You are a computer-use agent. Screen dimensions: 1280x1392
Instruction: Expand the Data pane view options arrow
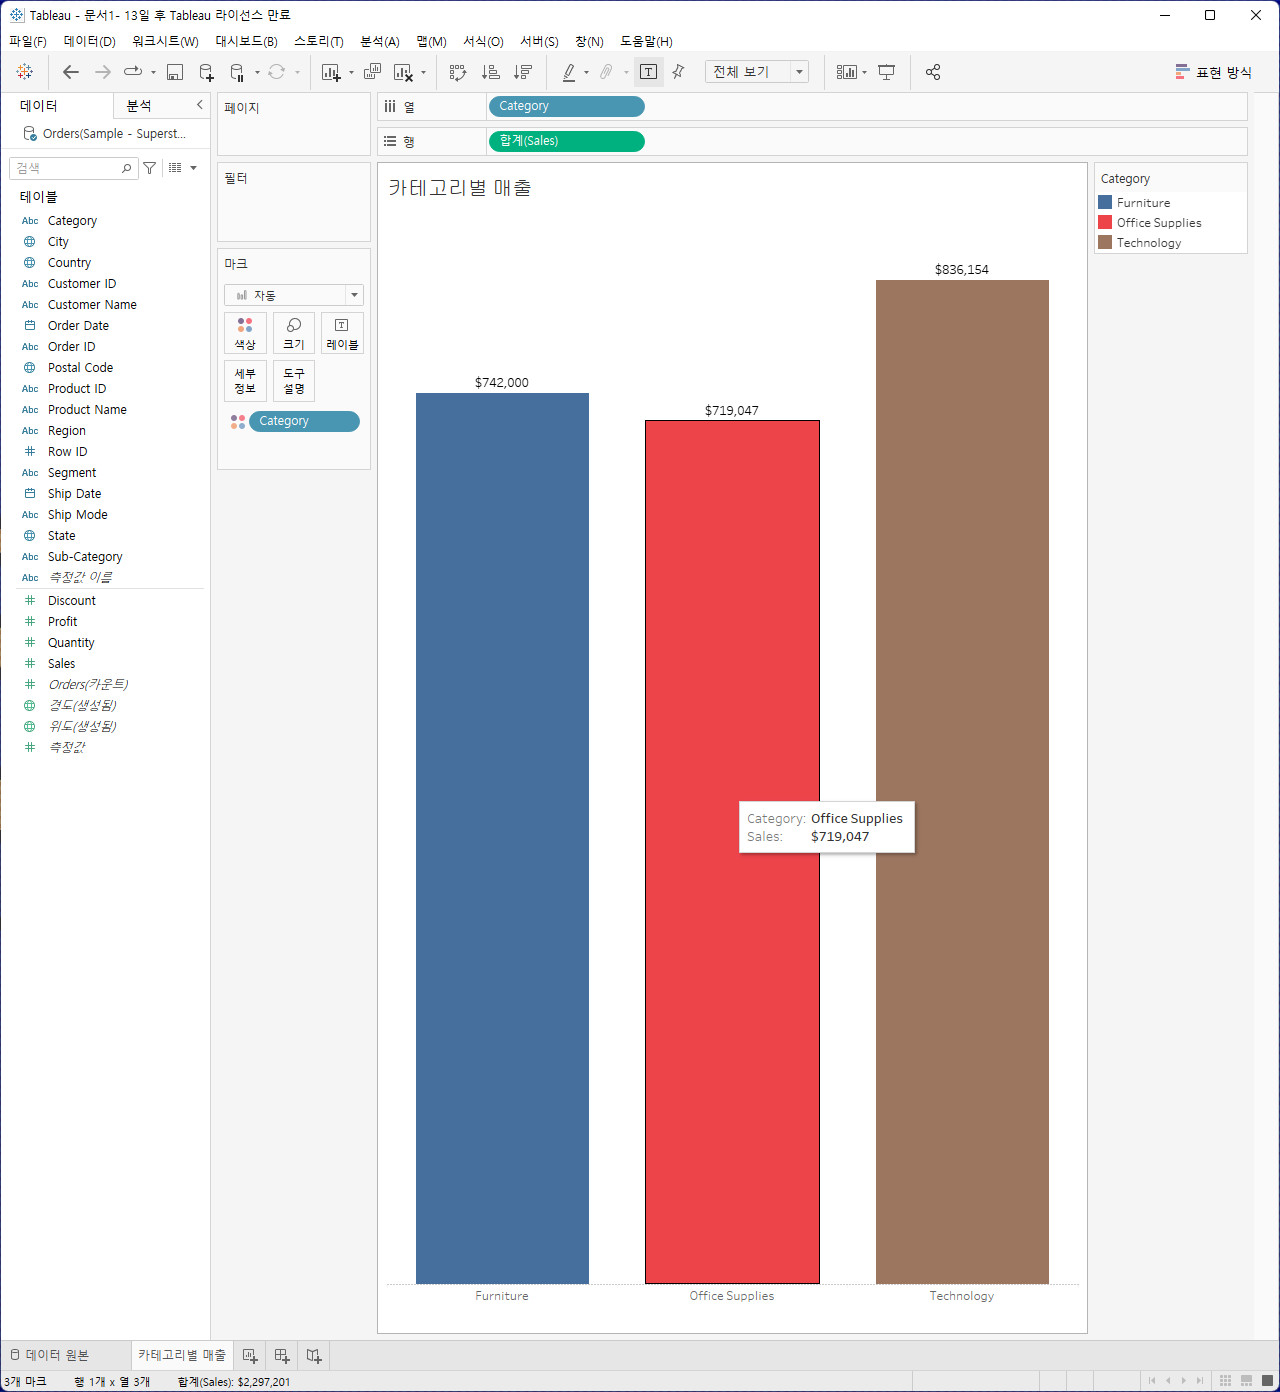pos(194,168)
